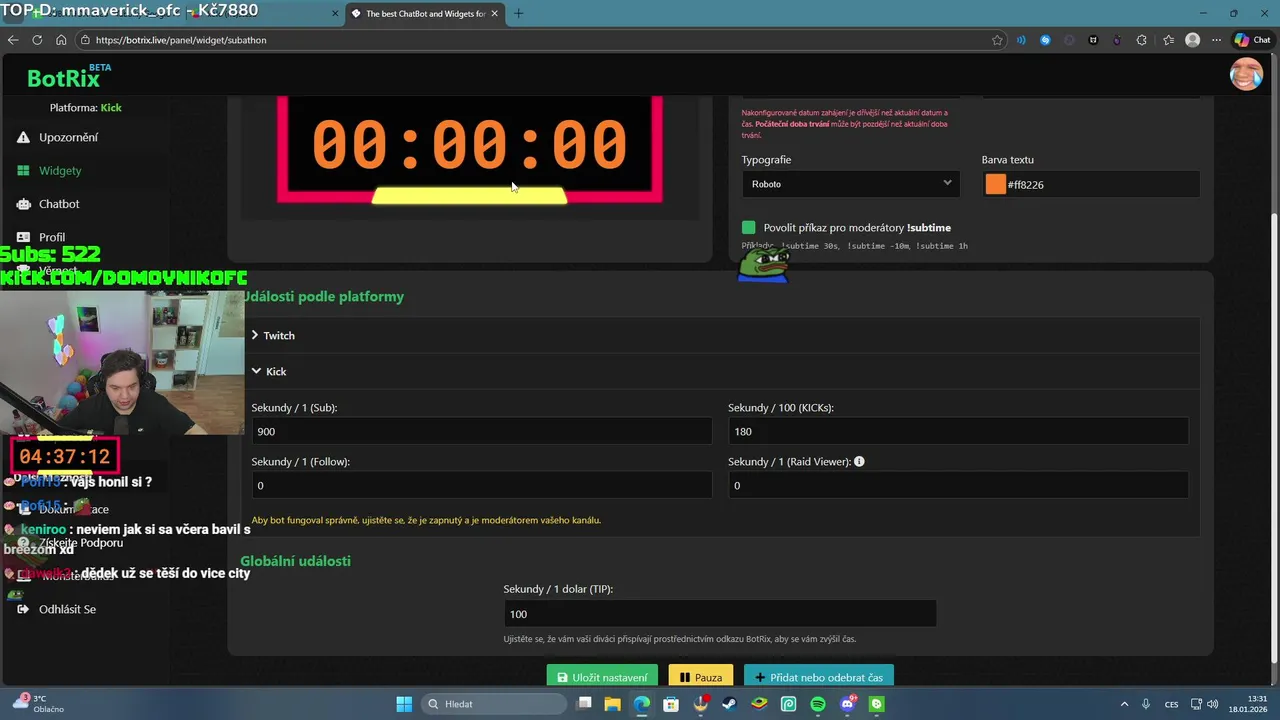This screenshot has height=720, width=1280.
Task: Click the BotRix logo
Action: [68, 77]
